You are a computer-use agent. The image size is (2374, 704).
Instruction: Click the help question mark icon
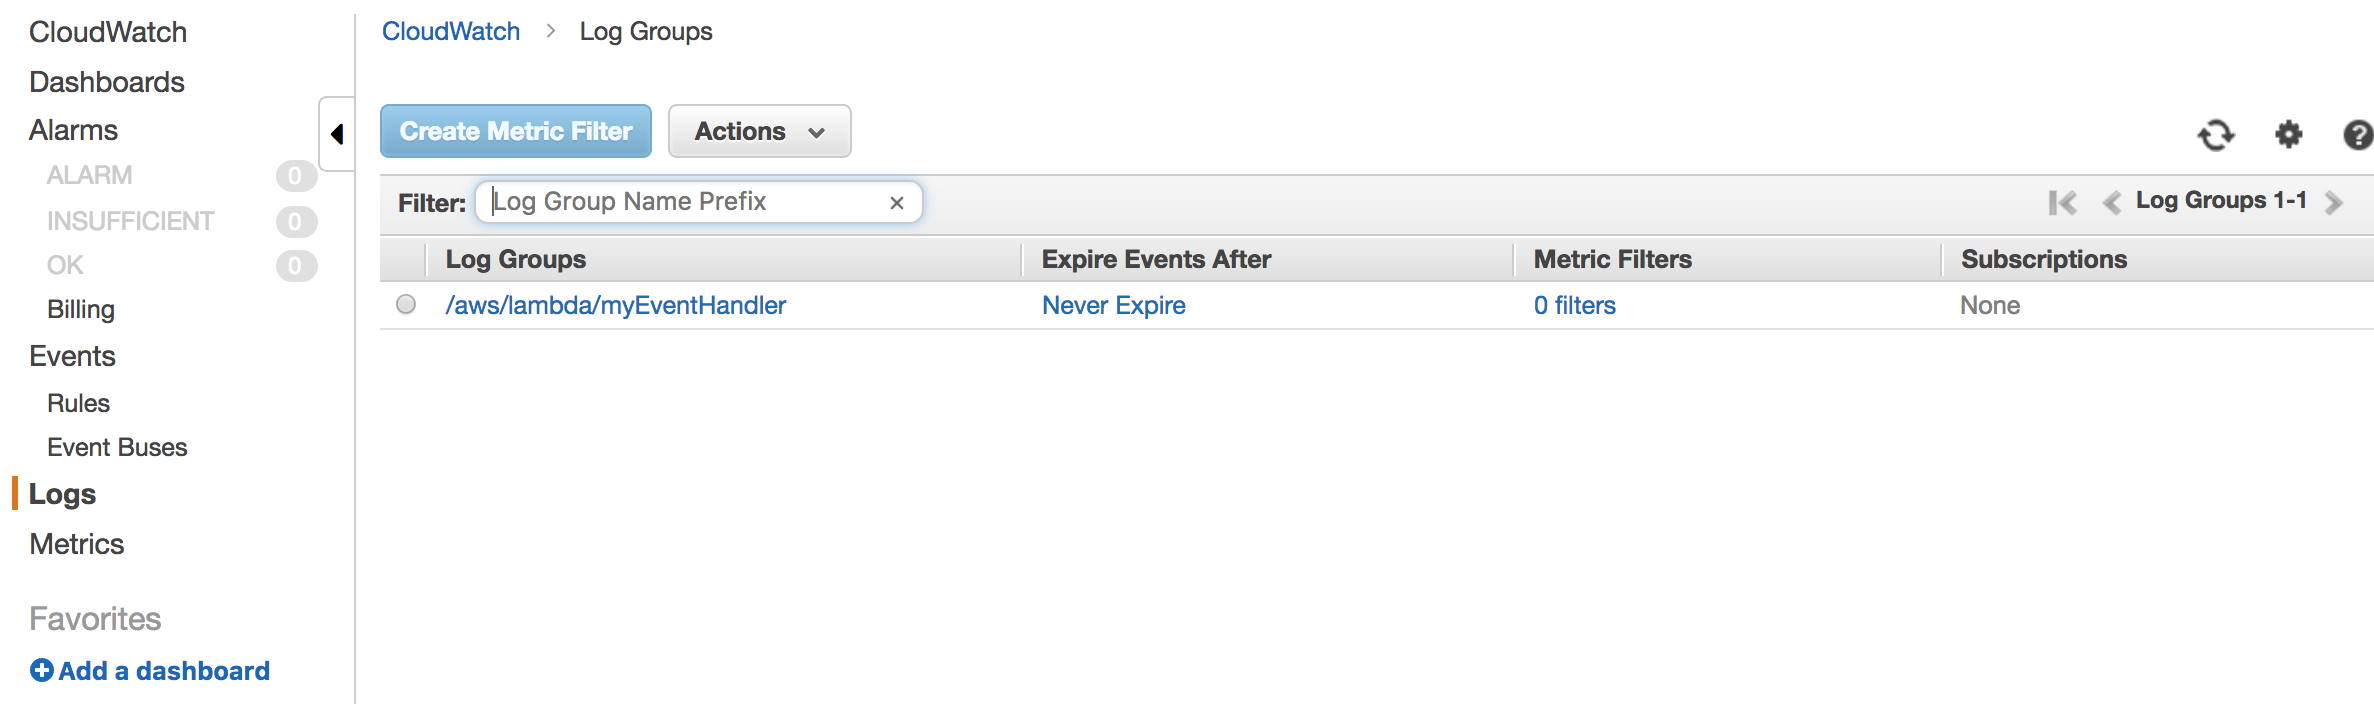(x=2359, y=135)
